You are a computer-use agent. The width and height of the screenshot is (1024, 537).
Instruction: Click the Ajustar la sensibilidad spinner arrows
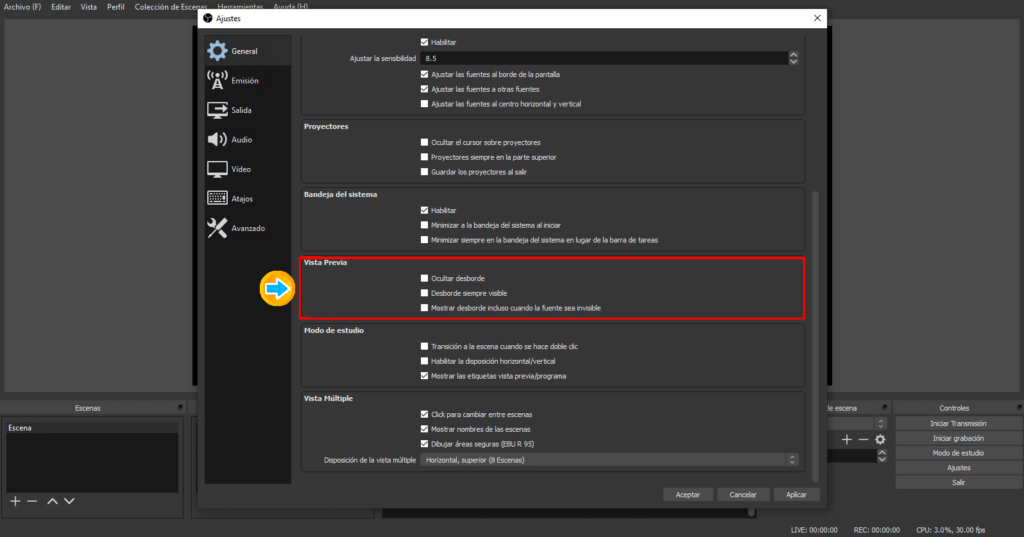[794, 59]
